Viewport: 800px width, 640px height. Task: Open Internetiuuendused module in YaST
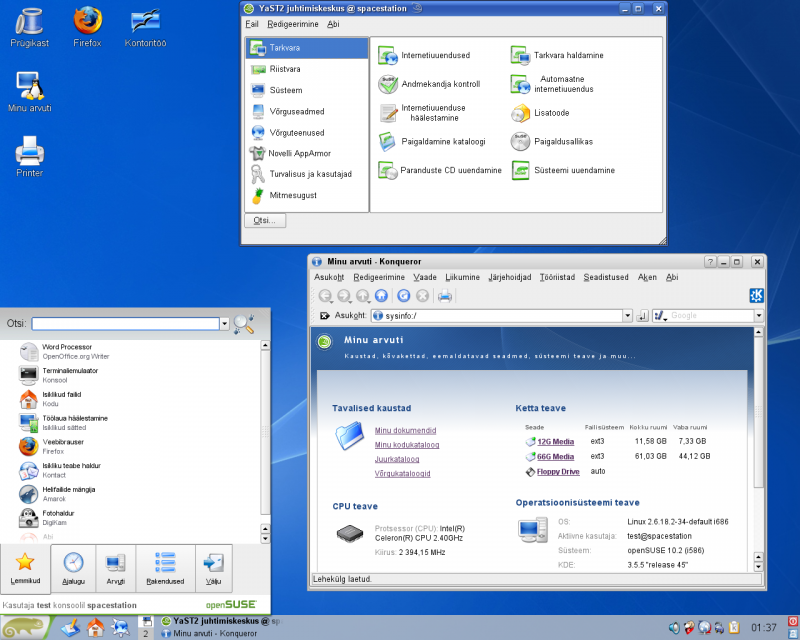click(x=424, y=55)
